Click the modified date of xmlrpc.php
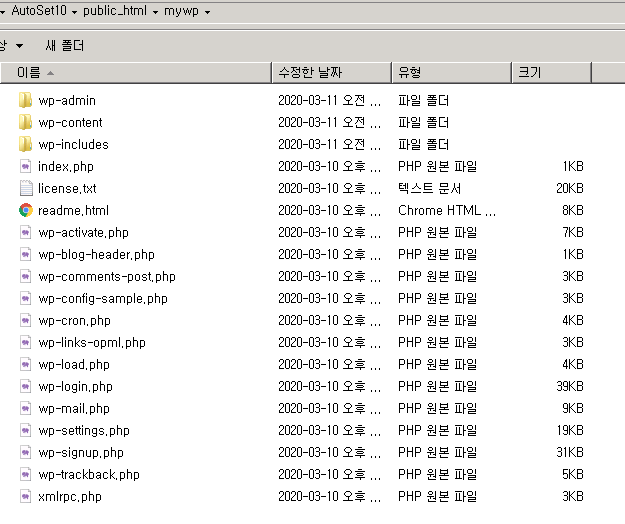 [329, 497]
